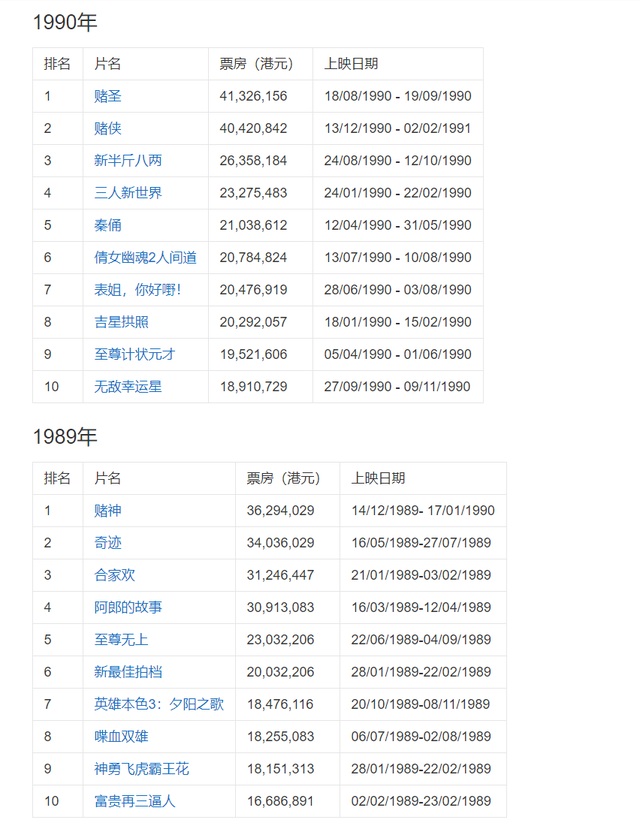Click date range 18/01/1990 - 15/02/1990
640x832 pixels.
point(398,322)
